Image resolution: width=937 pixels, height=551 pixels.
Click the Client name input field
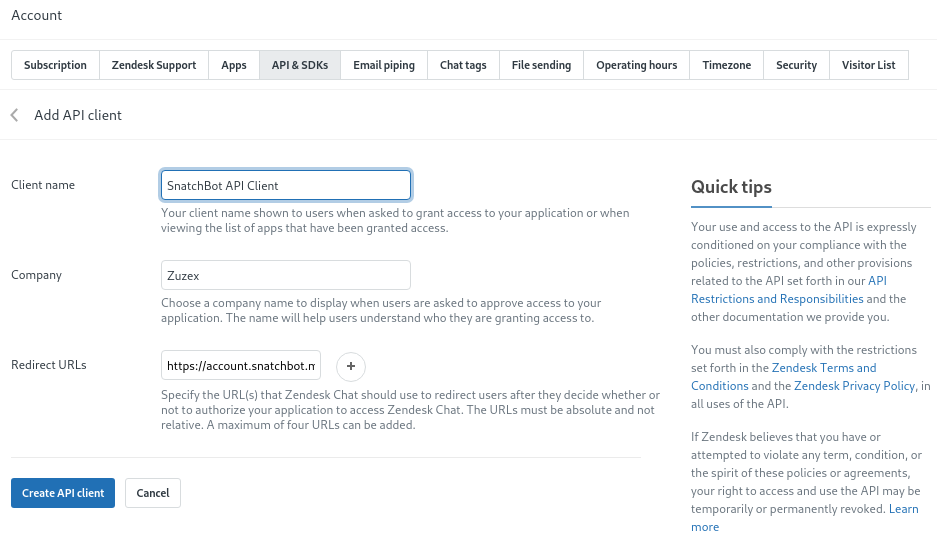click(x=286, y=185)
